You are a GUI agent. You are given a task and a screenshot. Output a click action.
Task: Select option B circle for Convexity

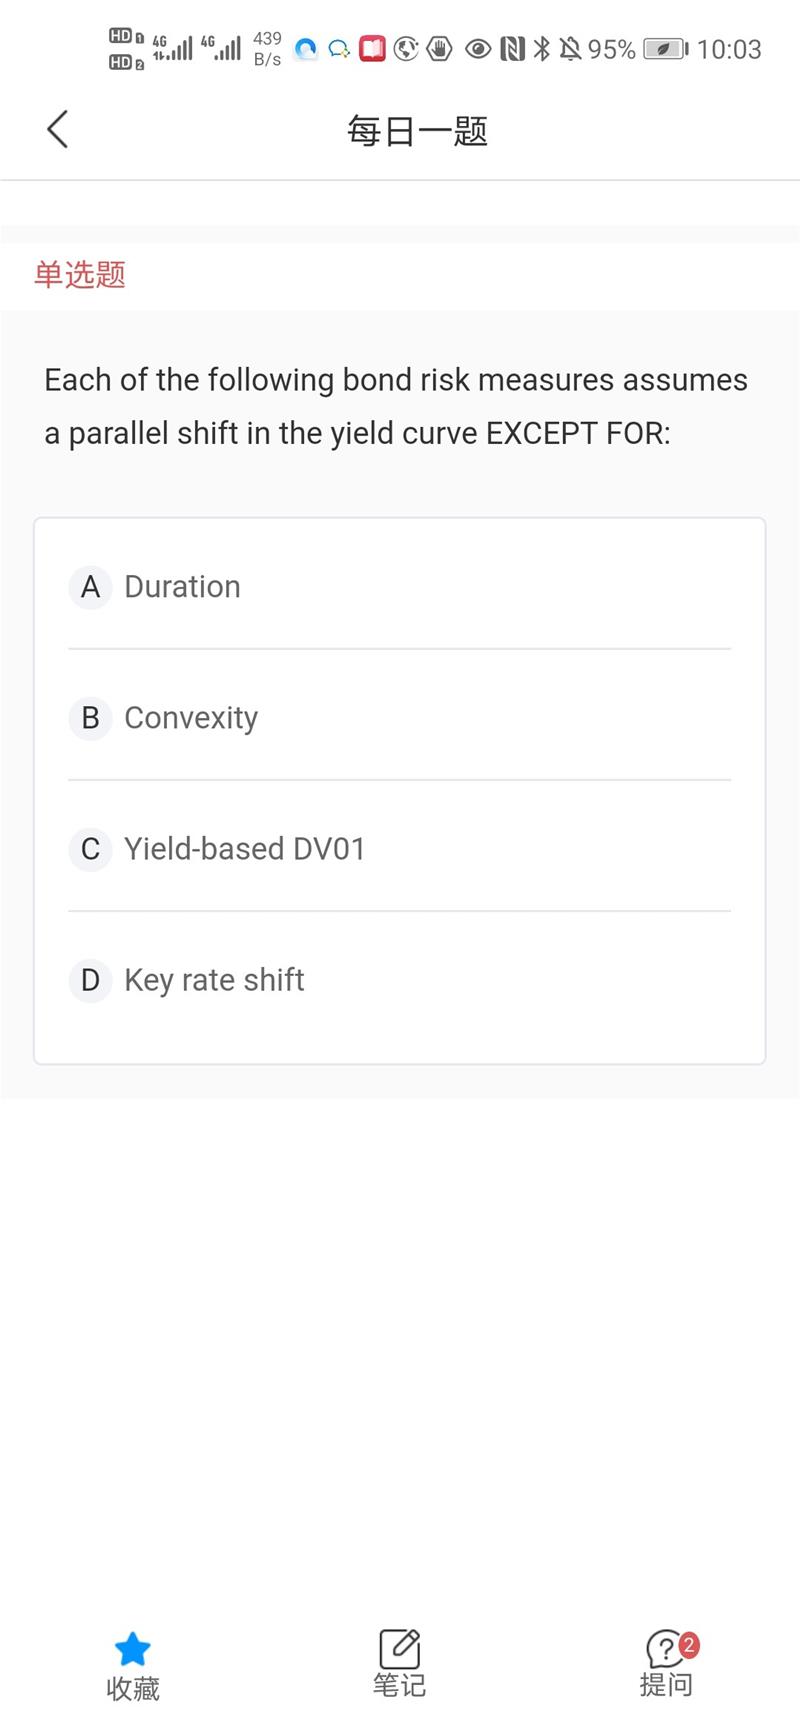click(90, 718)
